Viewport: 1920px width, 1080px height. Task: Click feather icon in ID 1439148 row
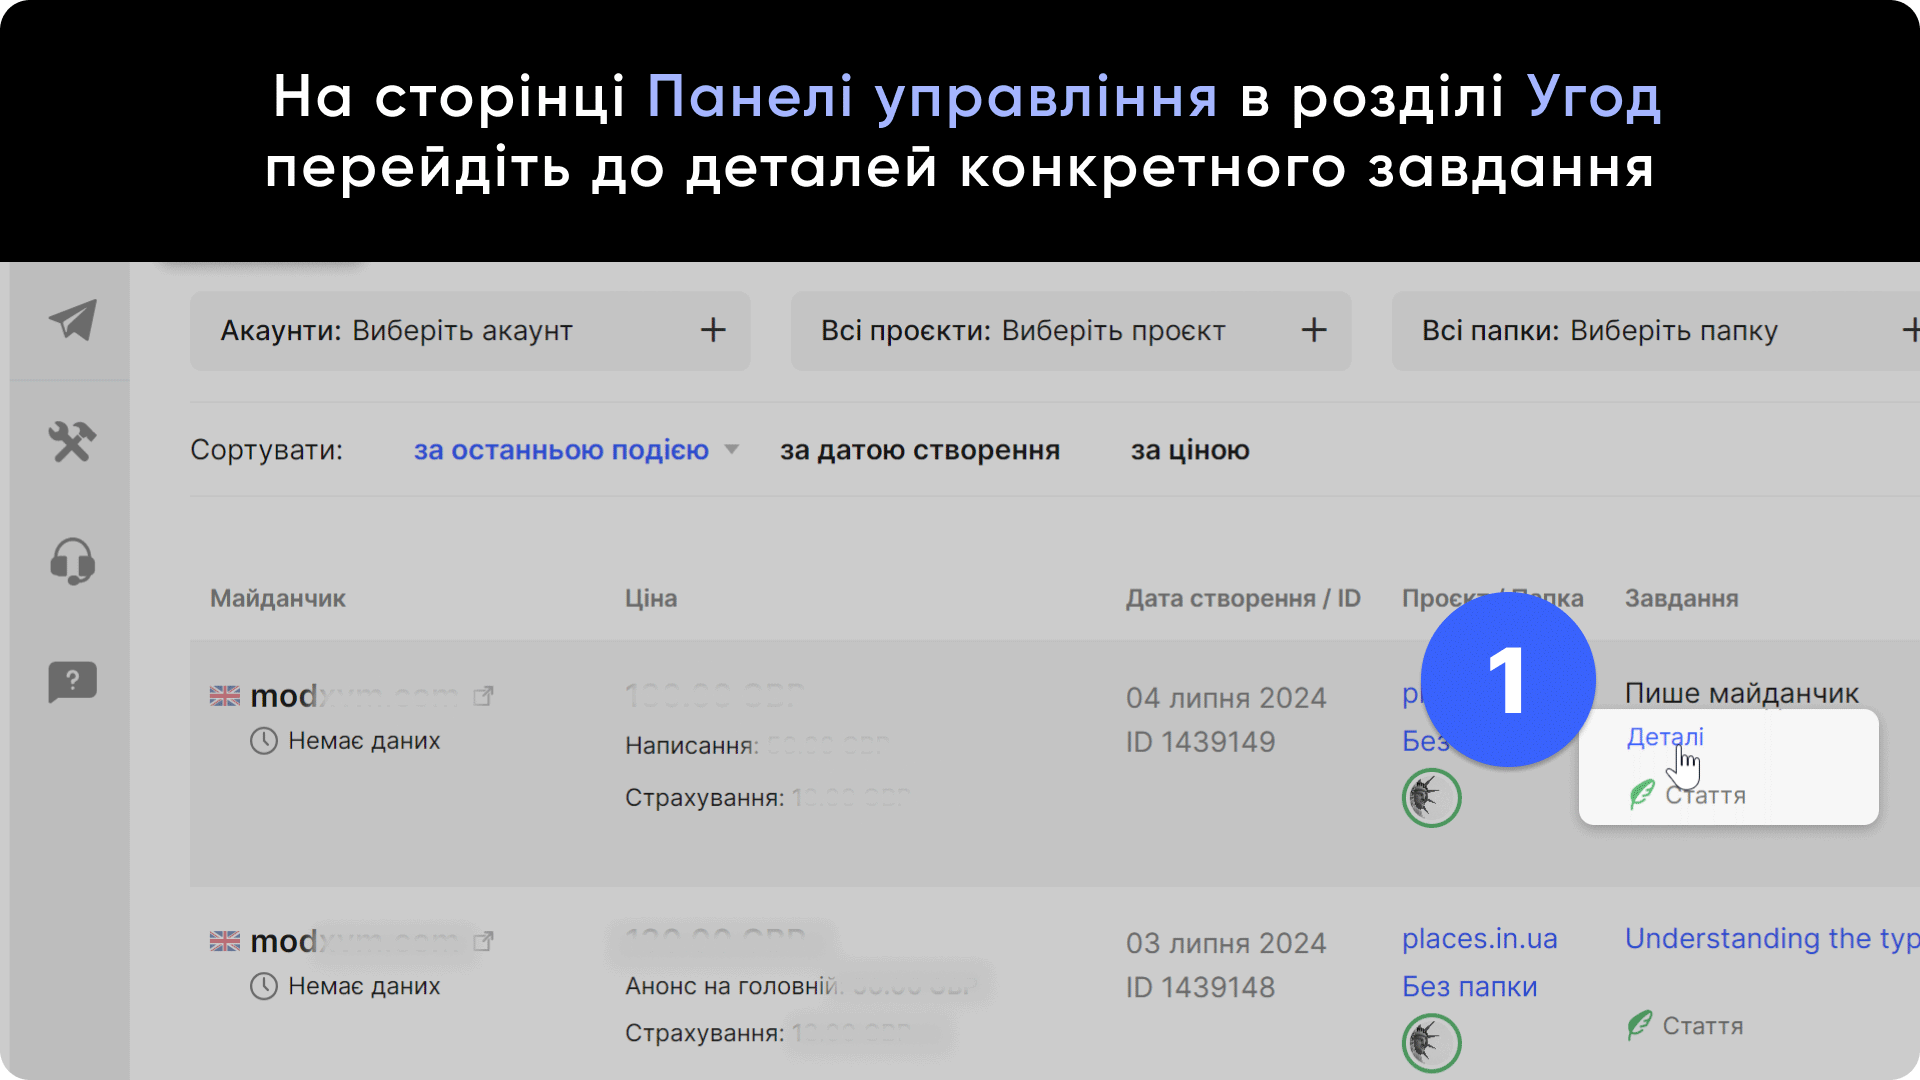pyautogui.click(x=1640, y=1025)
